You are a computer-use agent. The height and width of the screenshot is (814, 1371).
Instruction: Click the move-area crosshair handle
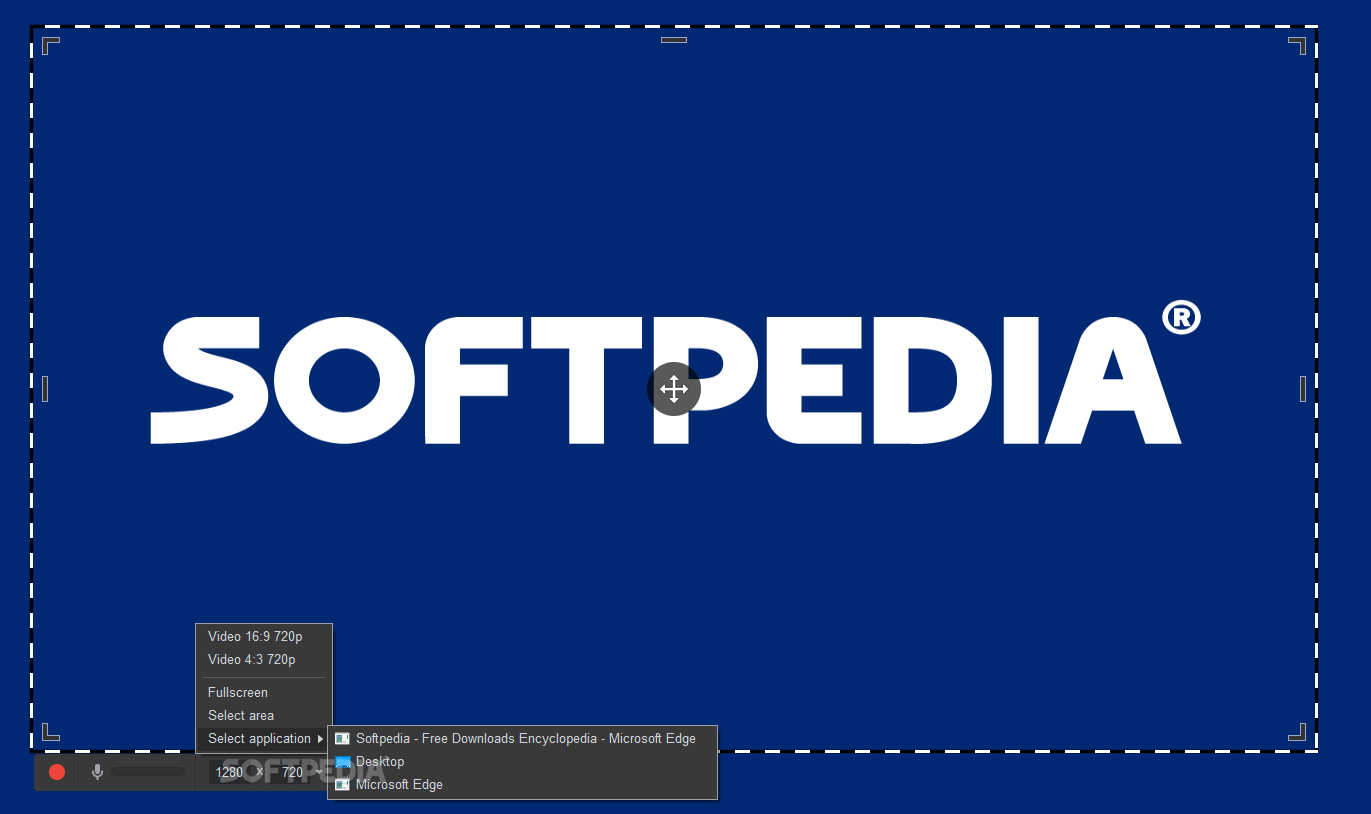click(674, 389)
